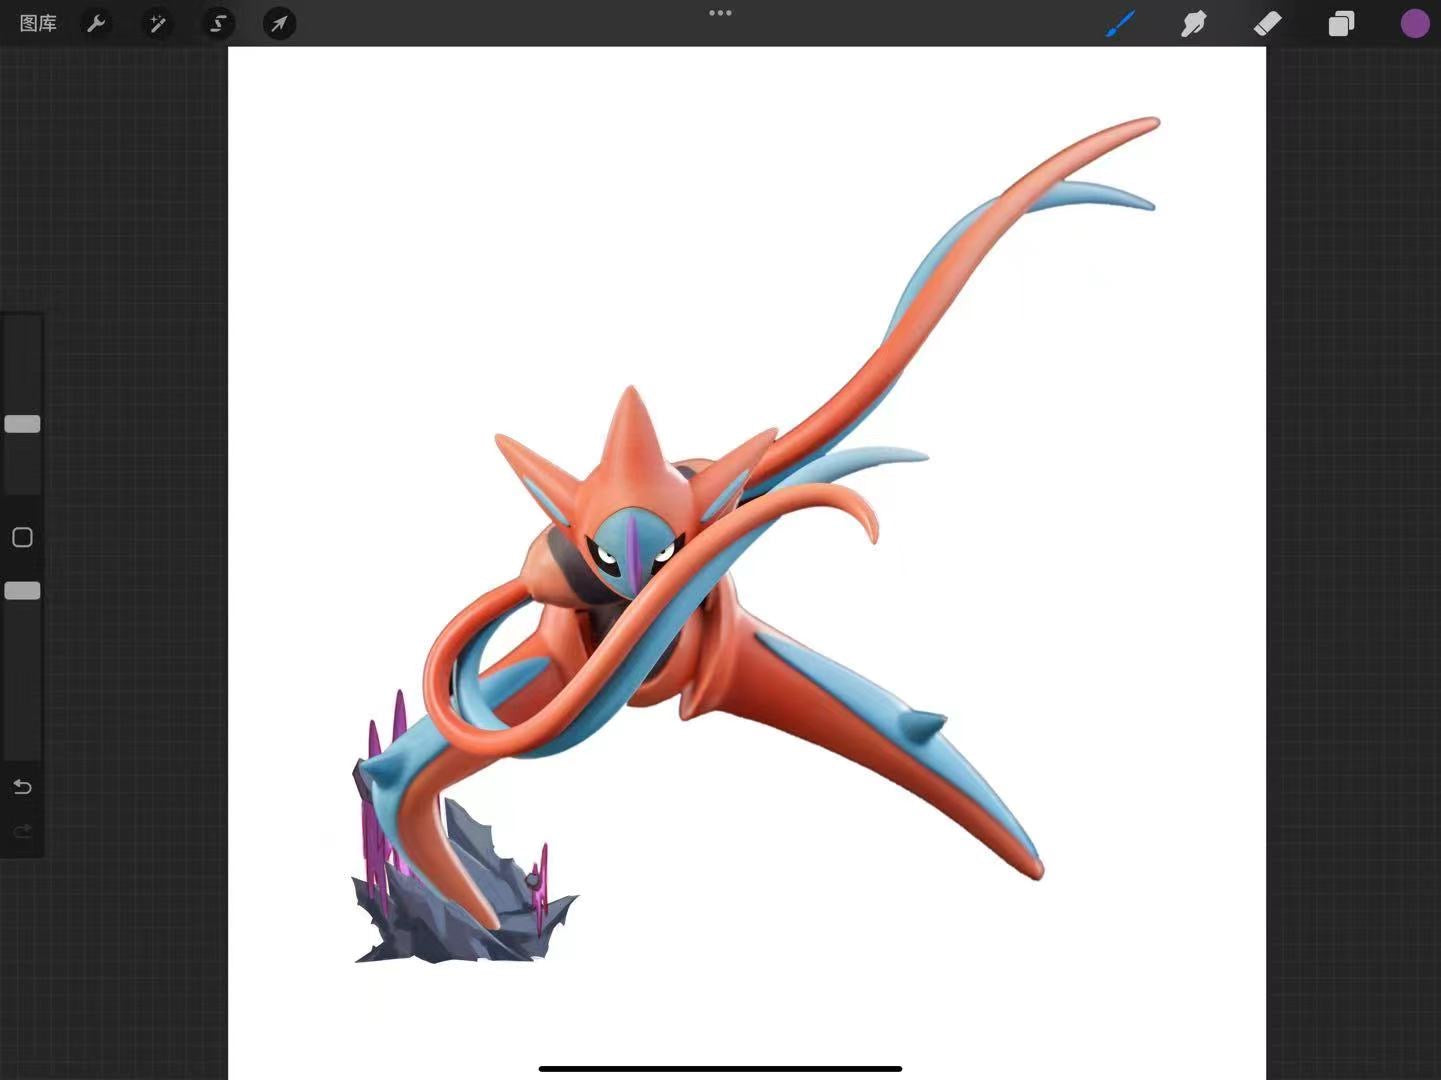Tap the square modify button in sidebar

point(22,538)
